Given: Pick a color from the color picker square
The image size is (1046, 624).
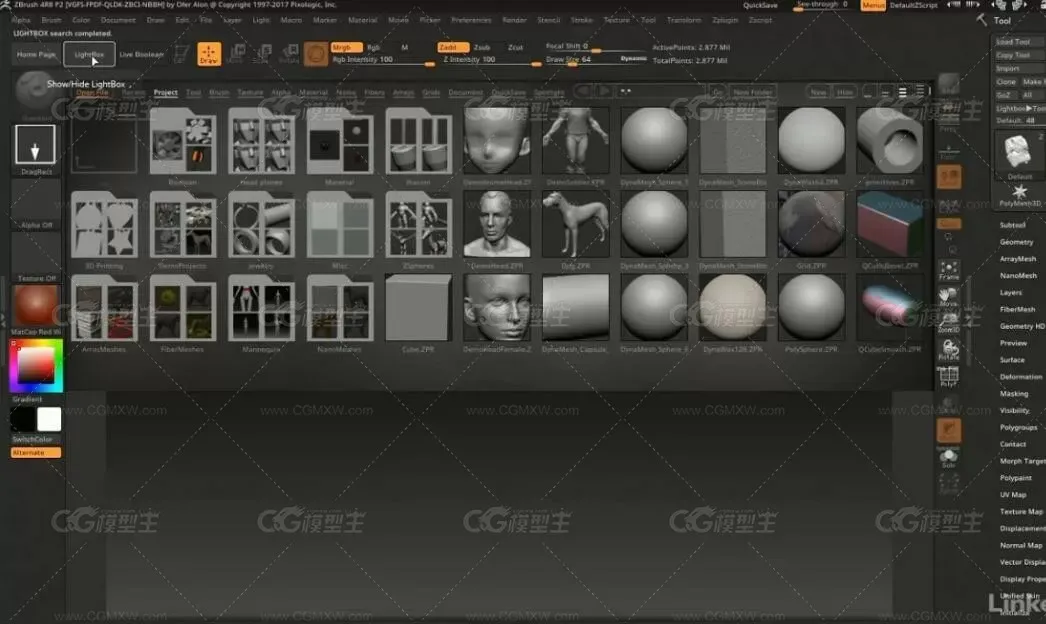Looking at the screenshot, I should (x=36, y=366).
